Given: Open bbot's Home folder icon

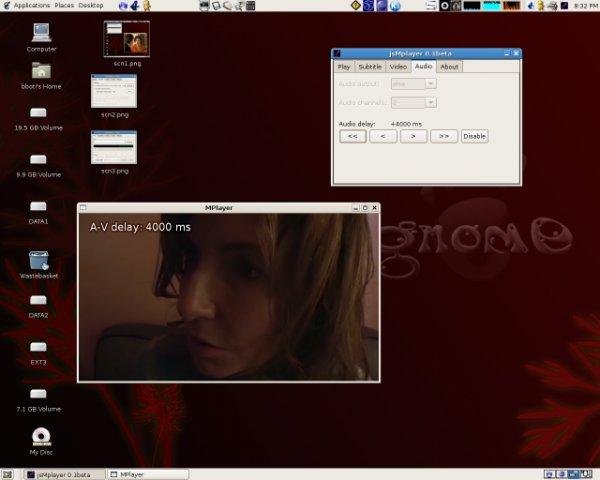Looking at the screenshot, I should click(x=40, y=70).
